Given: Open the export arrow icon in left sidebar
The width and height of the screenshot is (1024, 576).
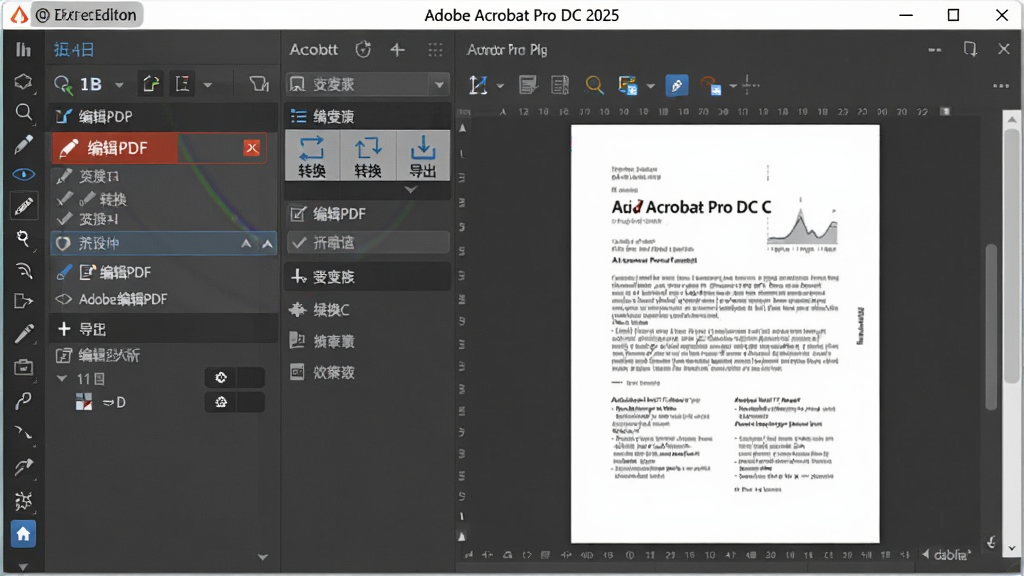Looking at the screenshot, I should coord(24,301).
